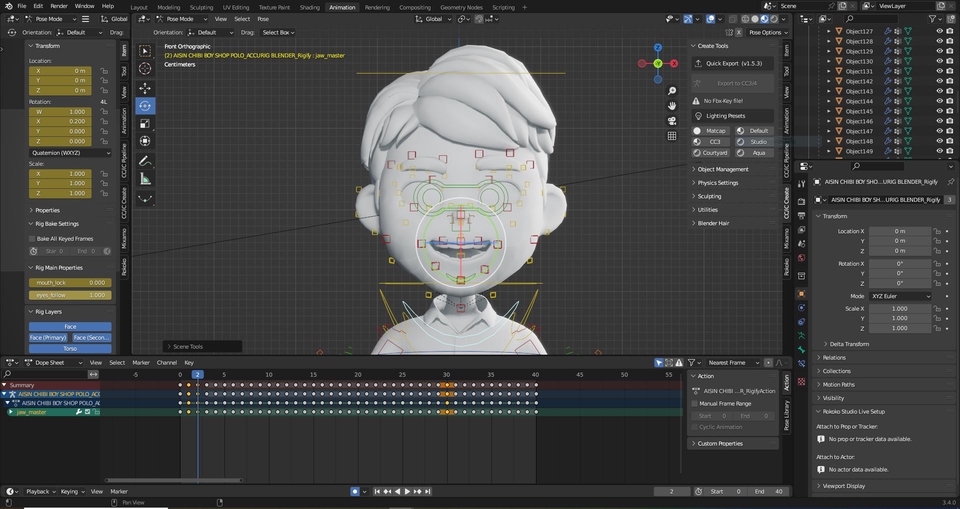960x509 pixels.
Task: Select the Courtyard lighting preset
Action: 711,153
